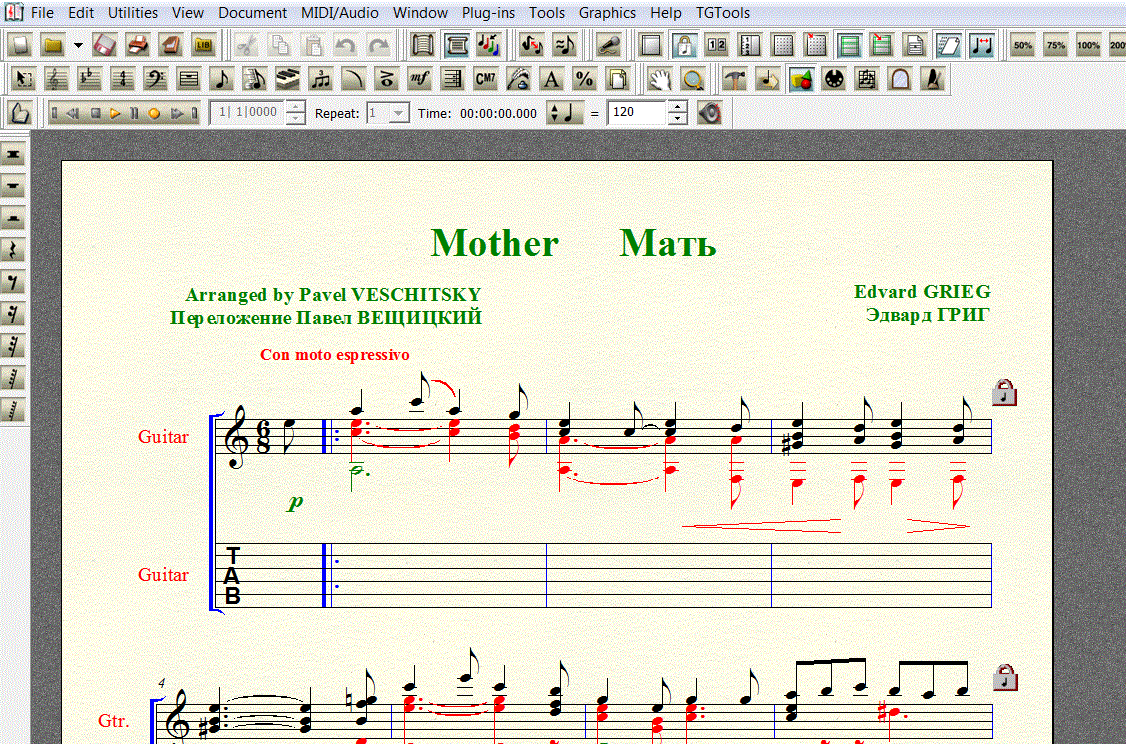Set zoom to 50%
Image resolution: width=1126 pixels, height=744 pixels.
(1023, 45)
